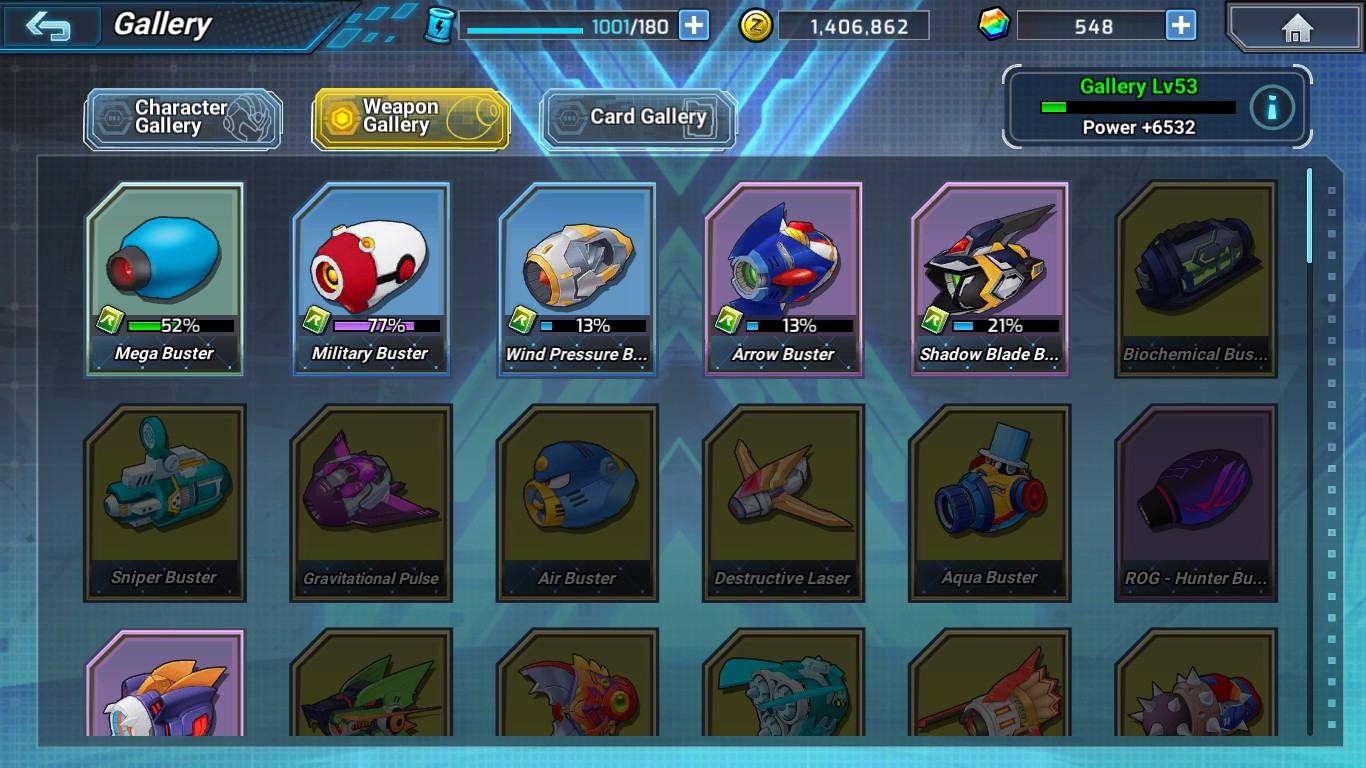Open the Card Gallery tab
The height and width of the screenshot is (768, 1366).
click(639, 118)
